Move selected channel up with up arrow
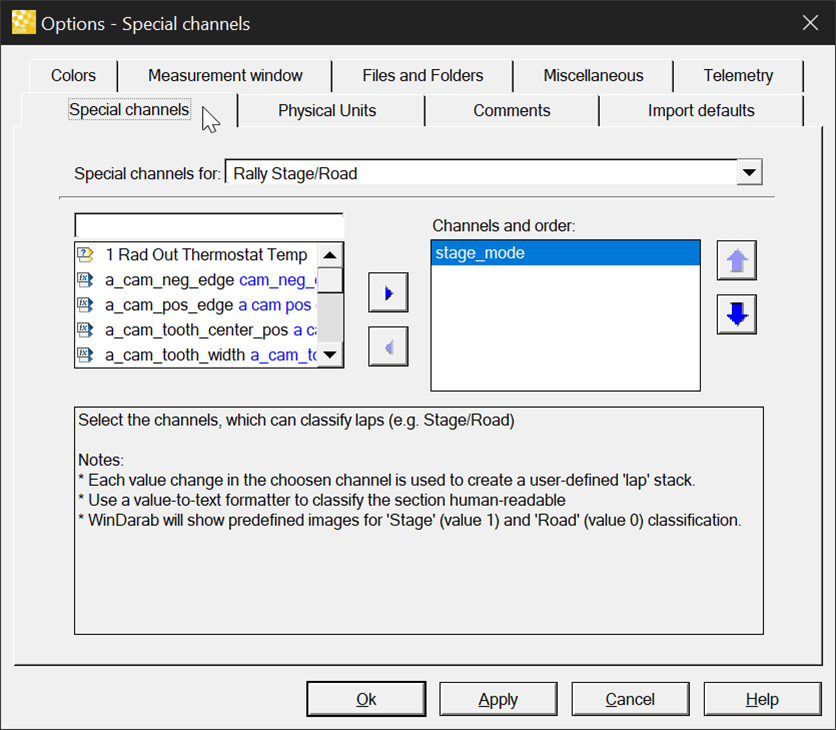 (x=736, y=260)
